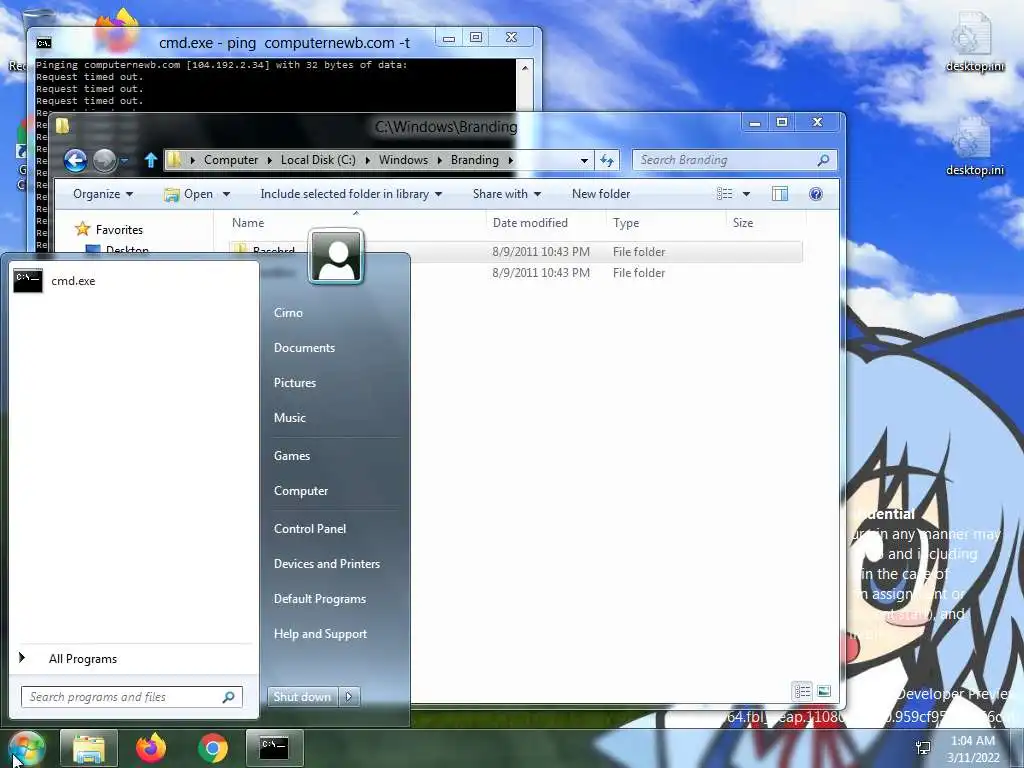Switch to cmd.exe taskbar button

274,748
